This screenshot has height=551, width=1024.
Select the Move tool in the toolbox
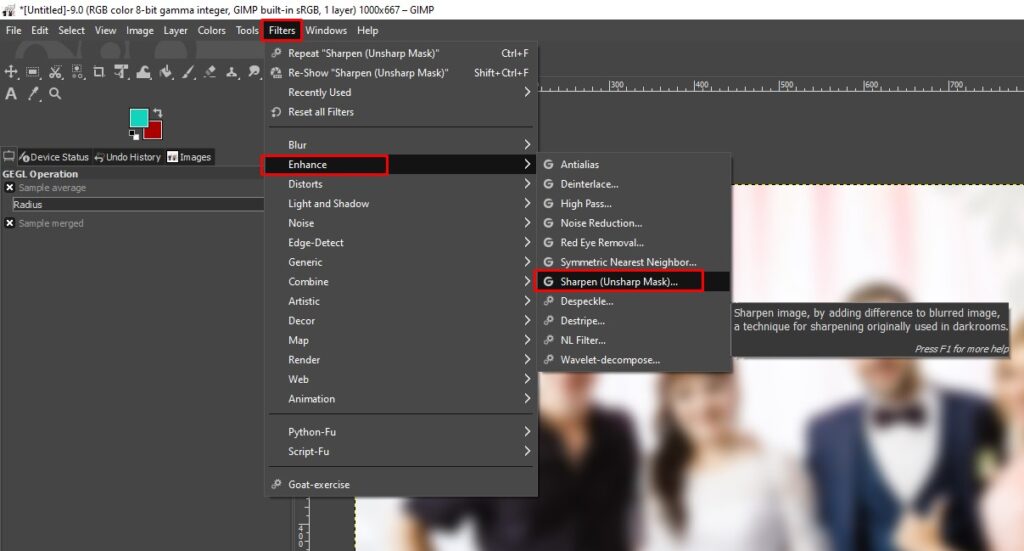[x=11, y=72]
